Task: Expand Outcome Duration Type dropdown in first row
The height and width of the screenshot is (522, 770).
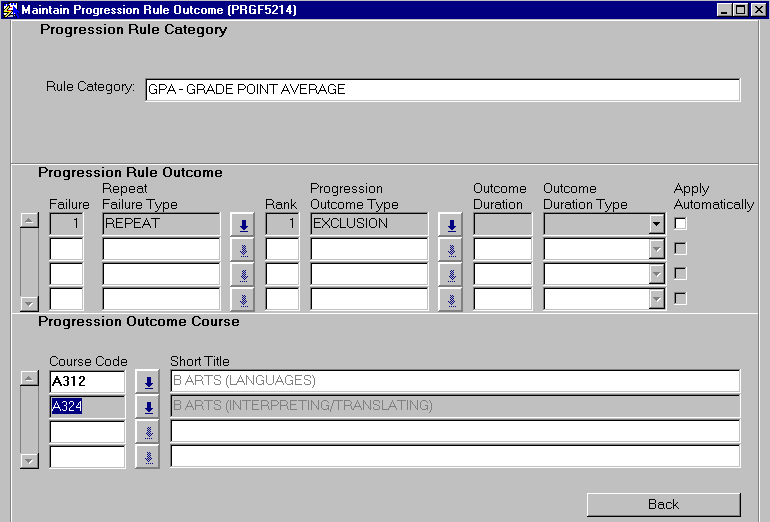Action: coord(656,224)
